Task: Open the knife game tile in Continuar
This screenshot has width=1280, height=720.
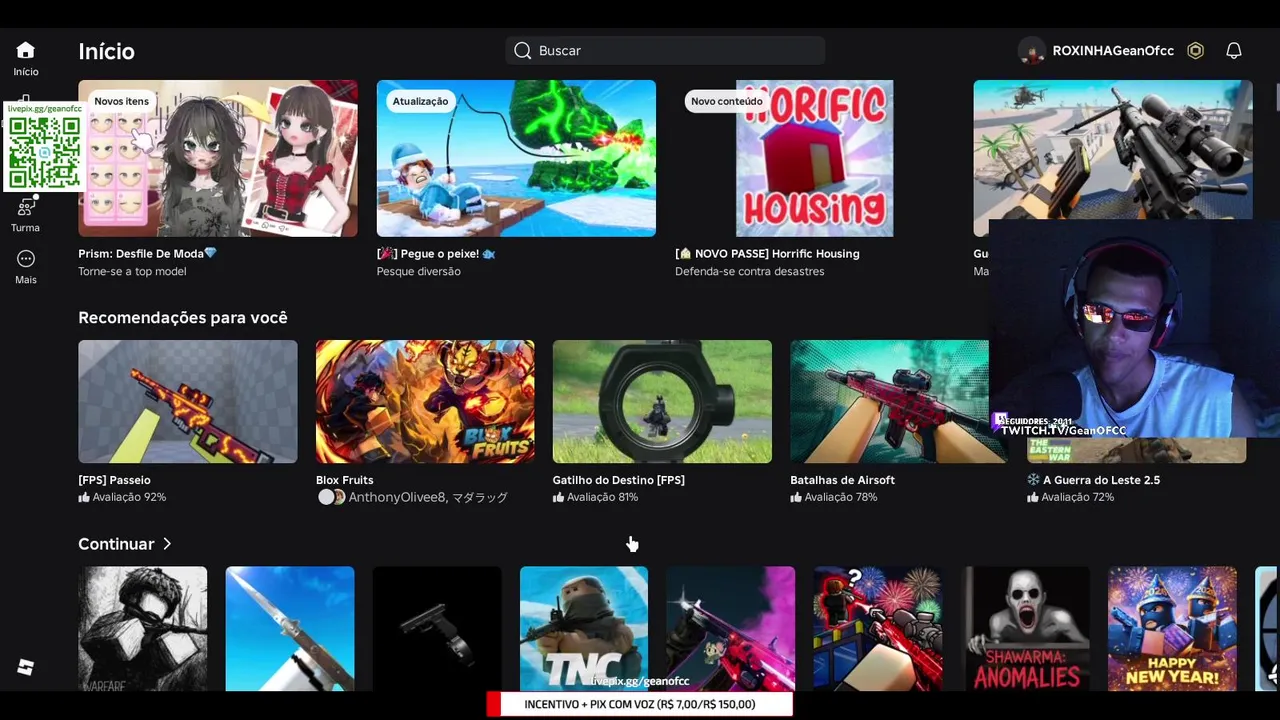Action: point(290,629)
